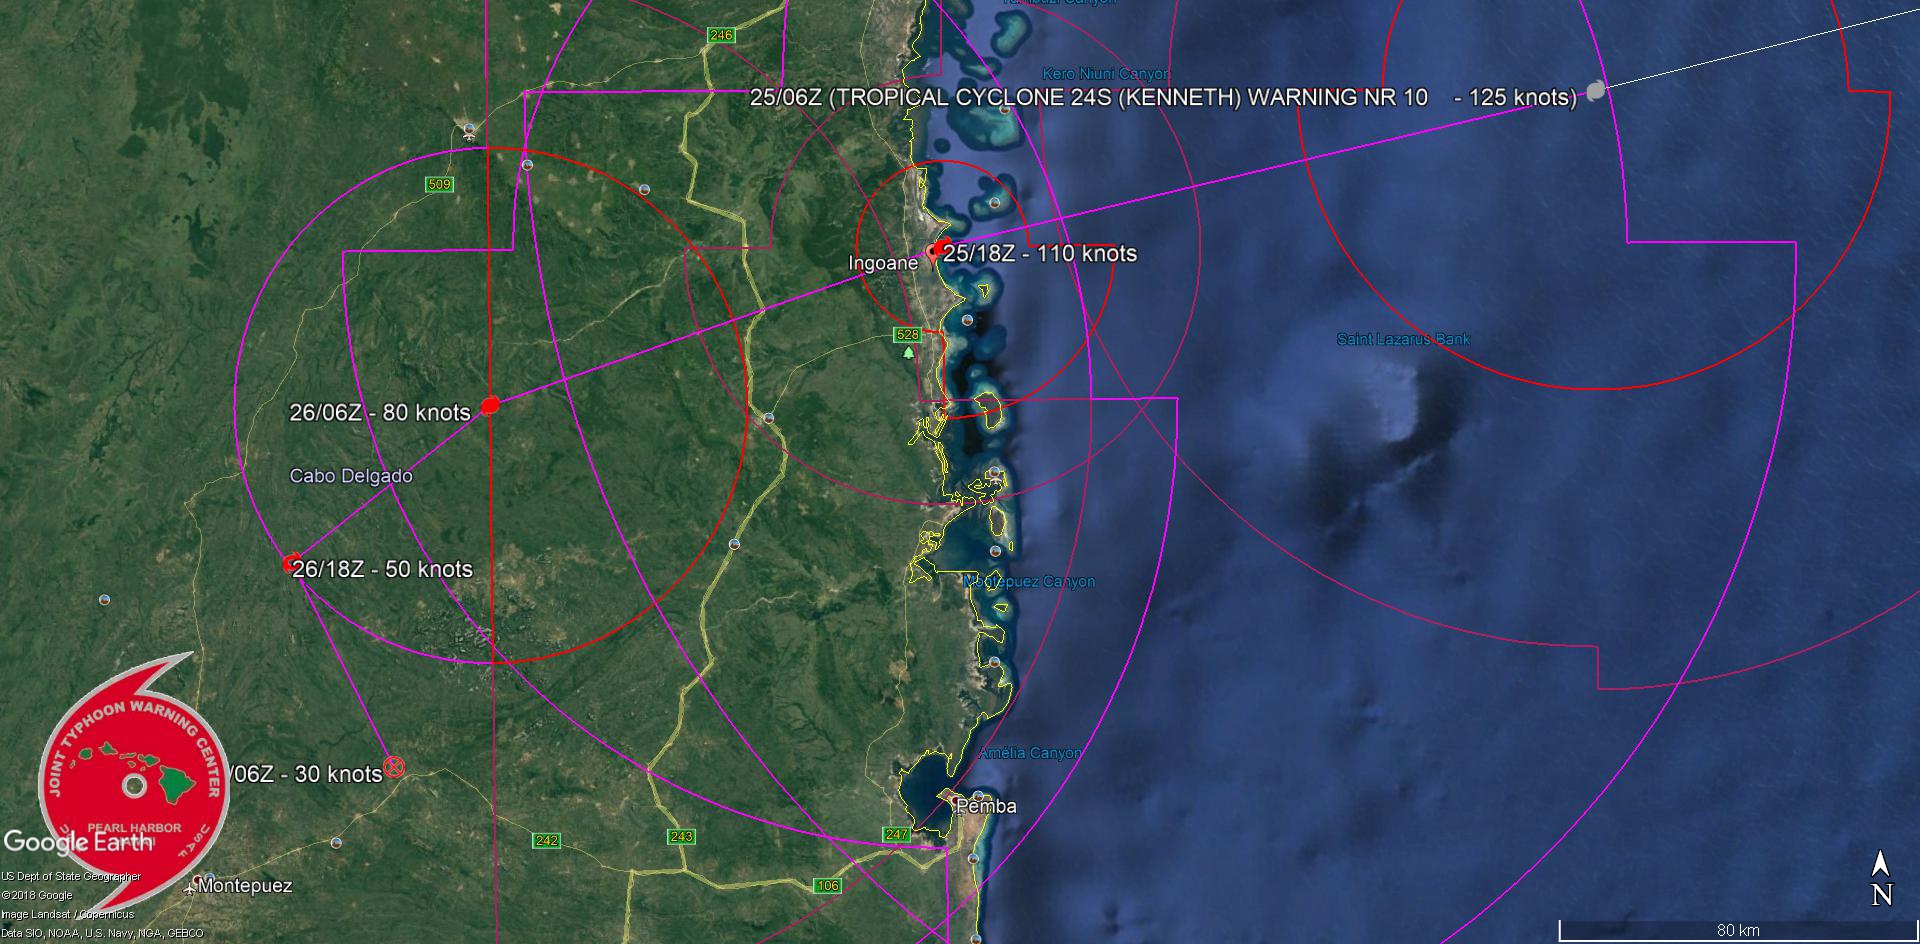The width and height of the screenshot is (1920, 944).
Task: Click the gray 25/06Z cyclone position marker
Action: (1596, 90)
